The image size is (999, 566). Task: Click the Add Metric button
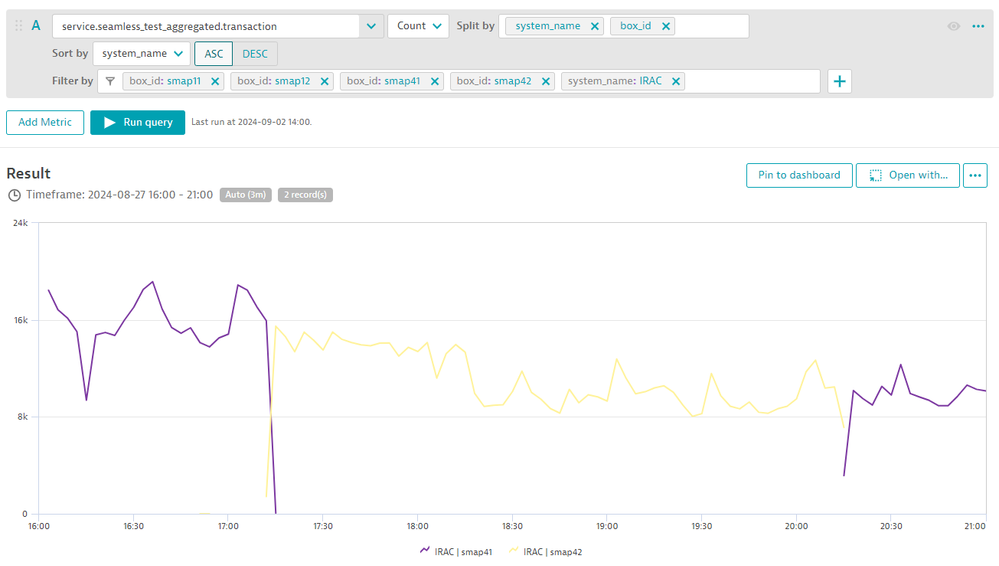coord(45,122)
